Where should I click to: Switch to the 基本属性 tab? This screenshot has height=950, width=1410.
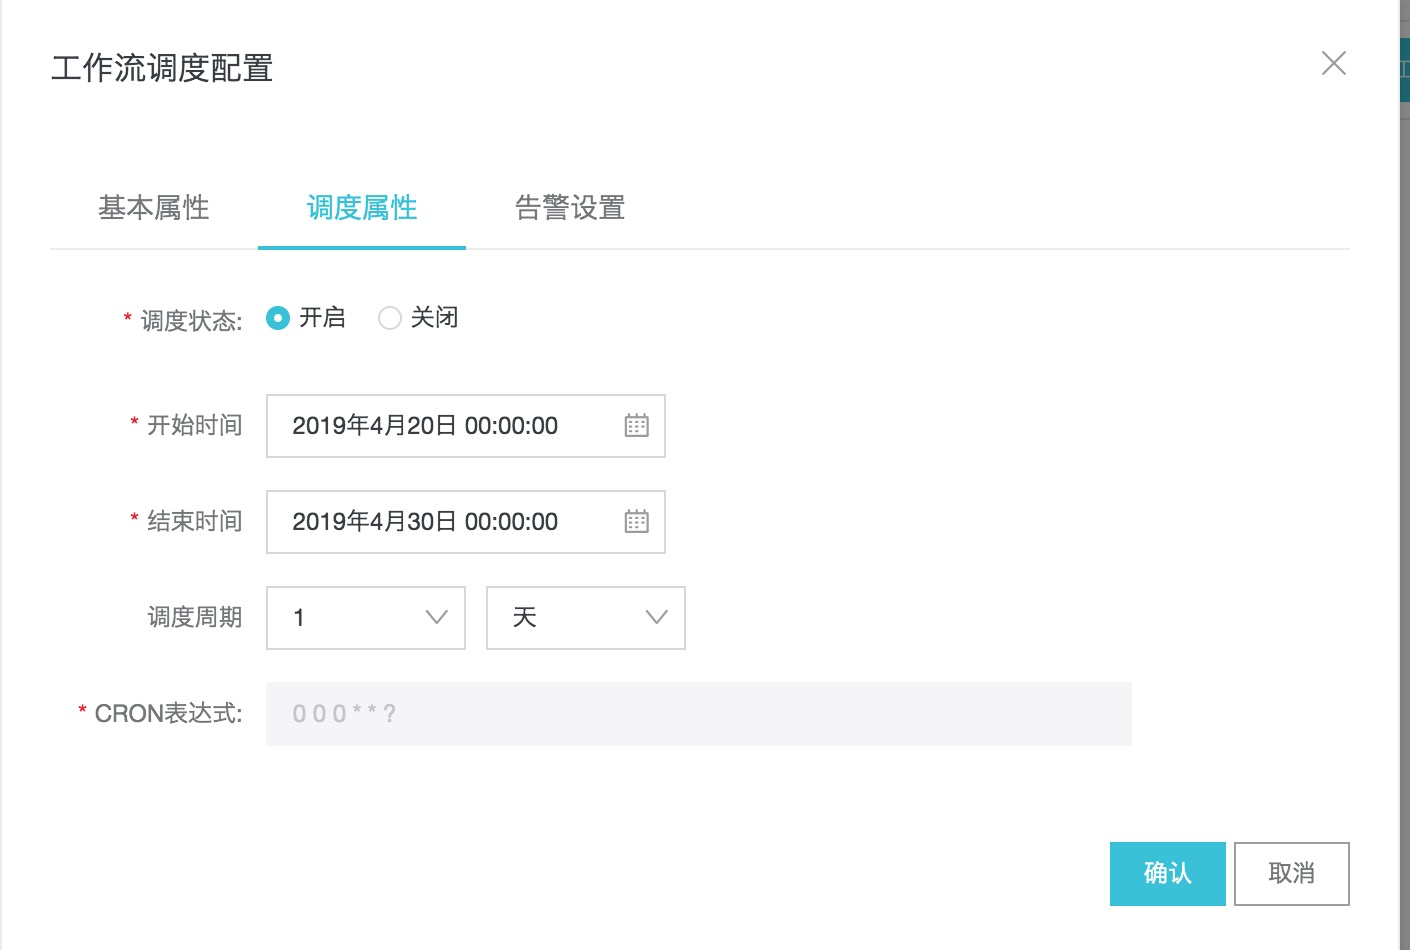153,208
